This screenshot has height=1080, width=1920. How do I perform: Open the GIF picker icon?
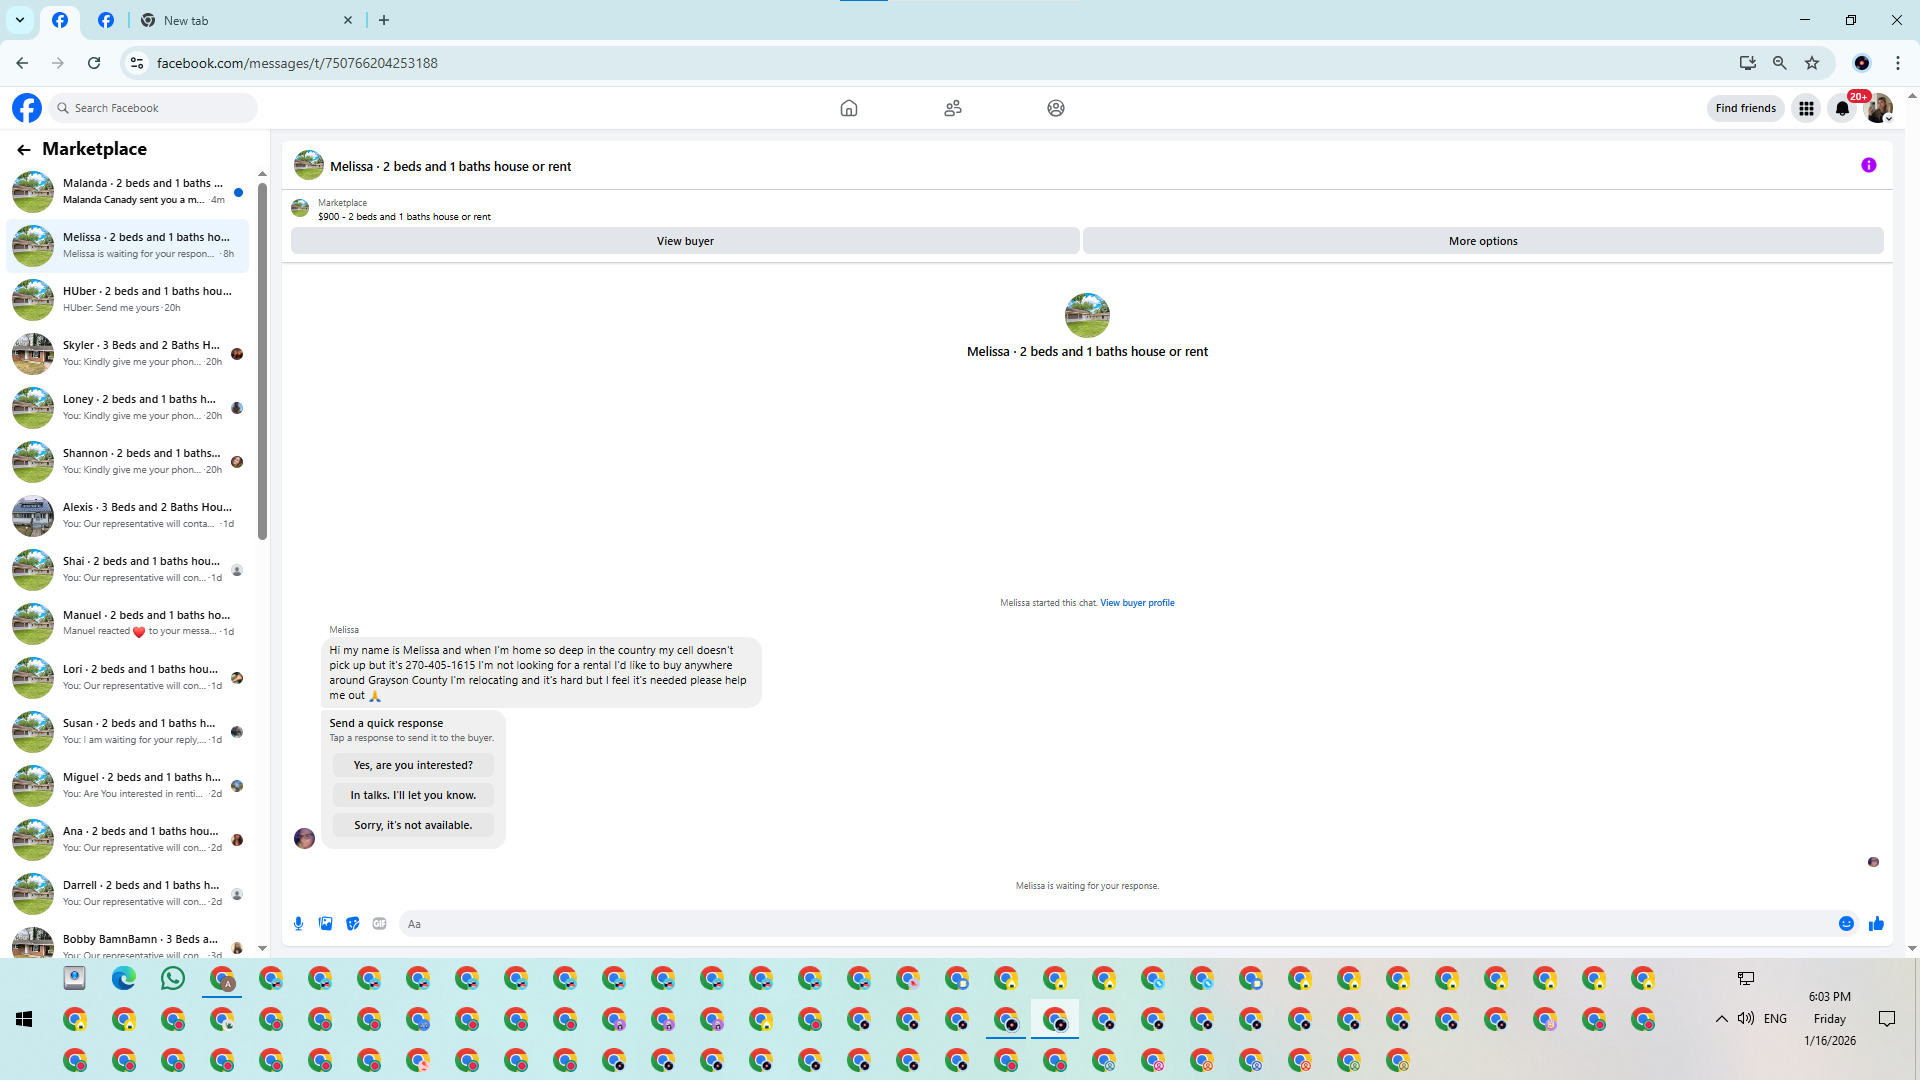pyautogui.click(x=379, y=924)
